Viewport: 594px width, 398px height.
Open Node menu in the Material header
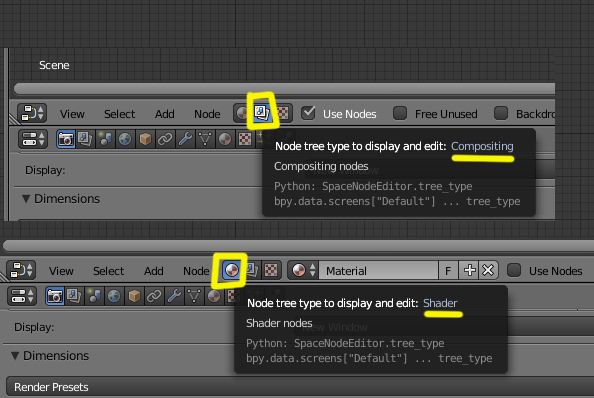tap(196, 271)
